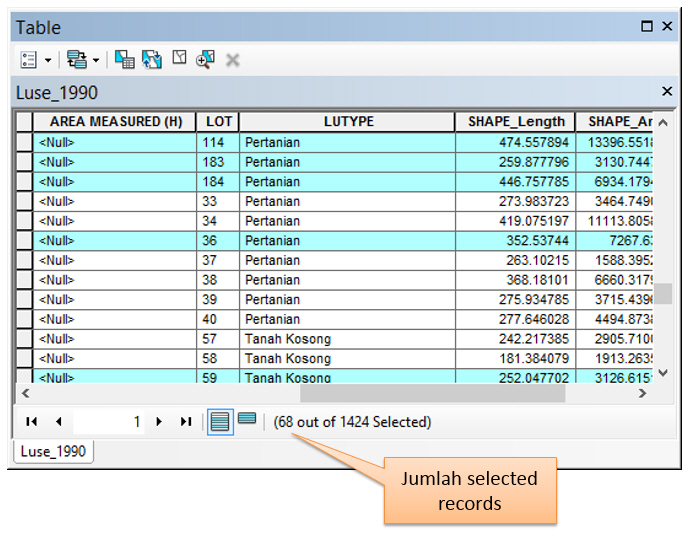
Task: Expand the Table Options dropdown arrow
Action: click(x=48, y=60)
